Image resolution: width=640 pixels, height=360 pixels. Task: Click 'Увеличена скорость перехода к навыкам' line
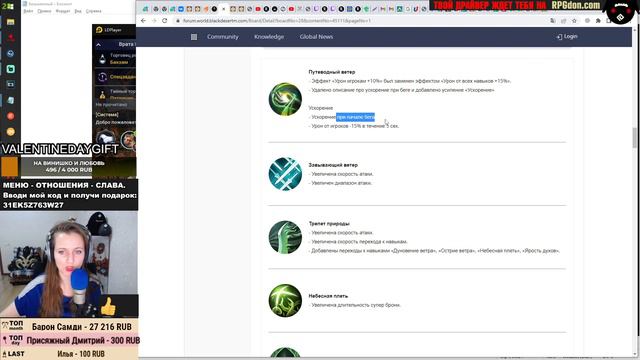click(x=358, y=242)
